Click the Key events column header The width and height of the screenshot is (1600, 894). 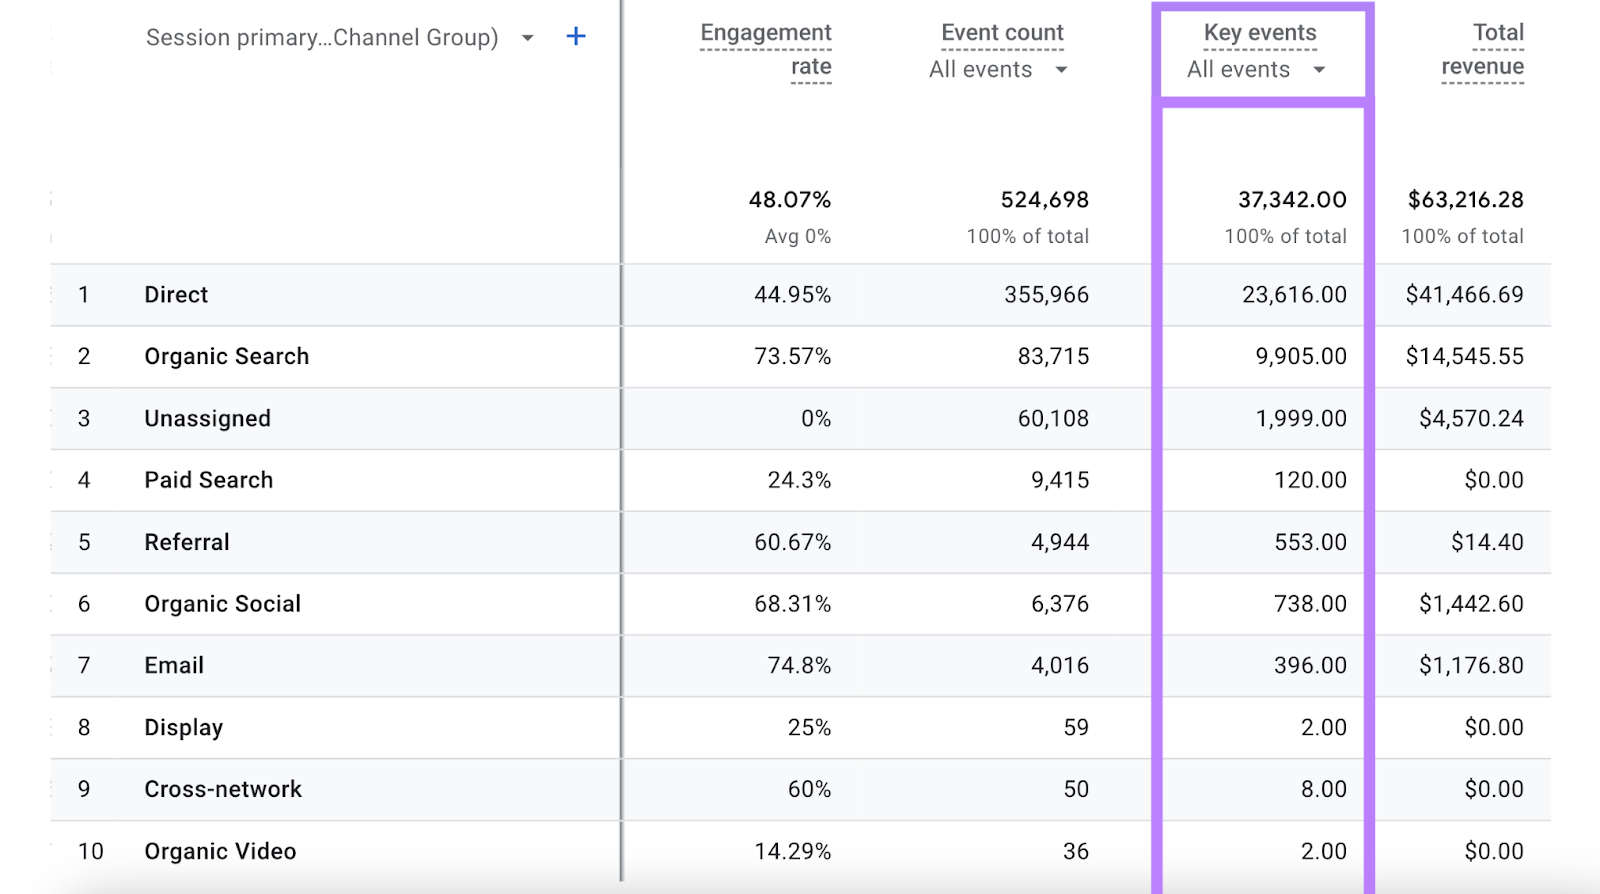1260,33
